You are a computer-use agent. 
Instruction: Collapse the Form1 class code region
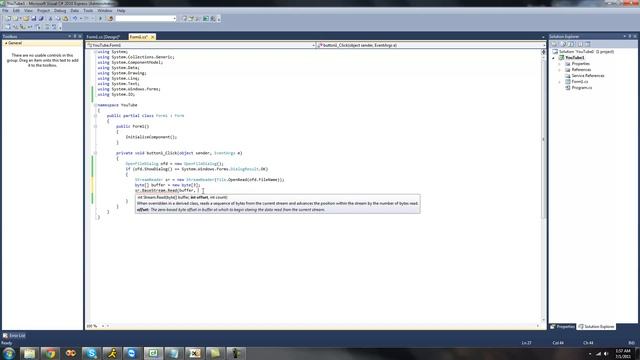(x=95, y=116)
